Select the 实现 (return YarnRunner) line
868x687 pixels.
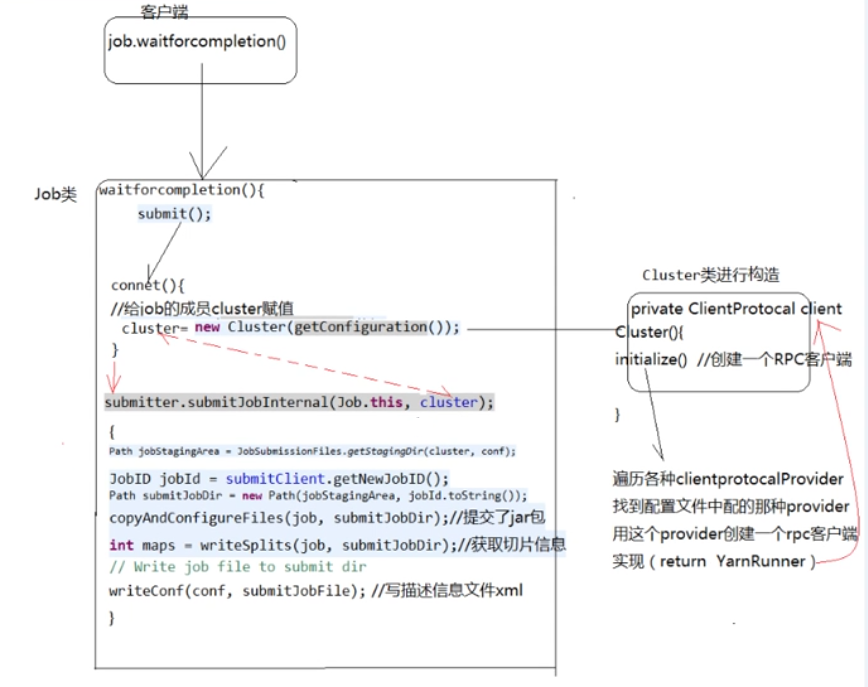pos(714,561)
